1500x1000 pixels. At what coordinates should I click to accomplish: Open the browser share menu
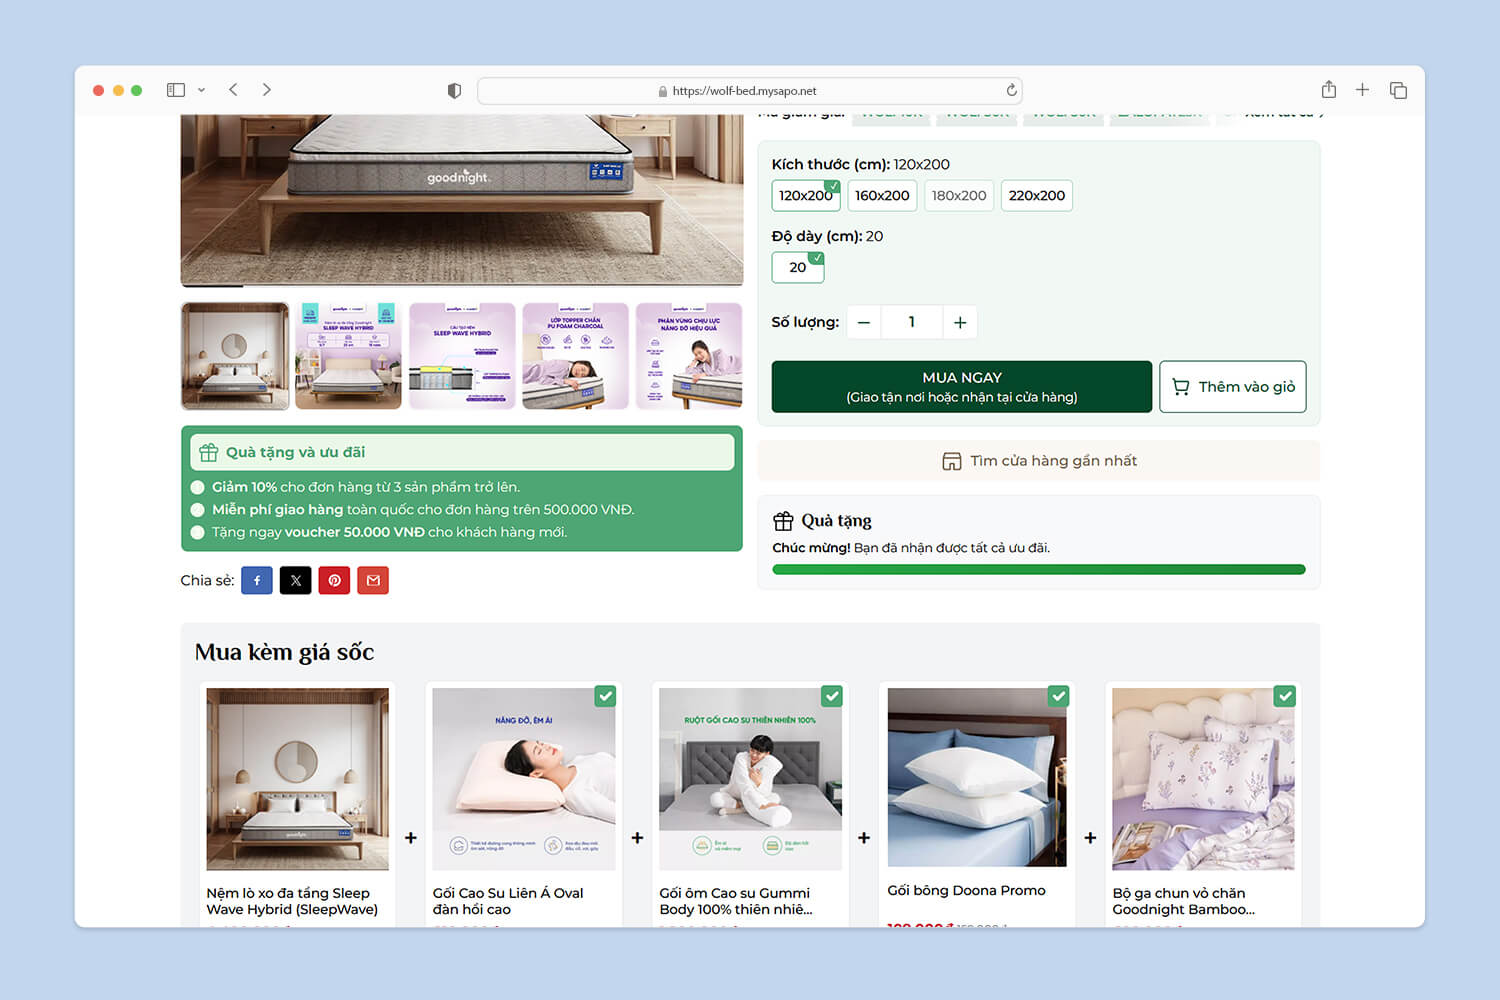pos(1328,89)
